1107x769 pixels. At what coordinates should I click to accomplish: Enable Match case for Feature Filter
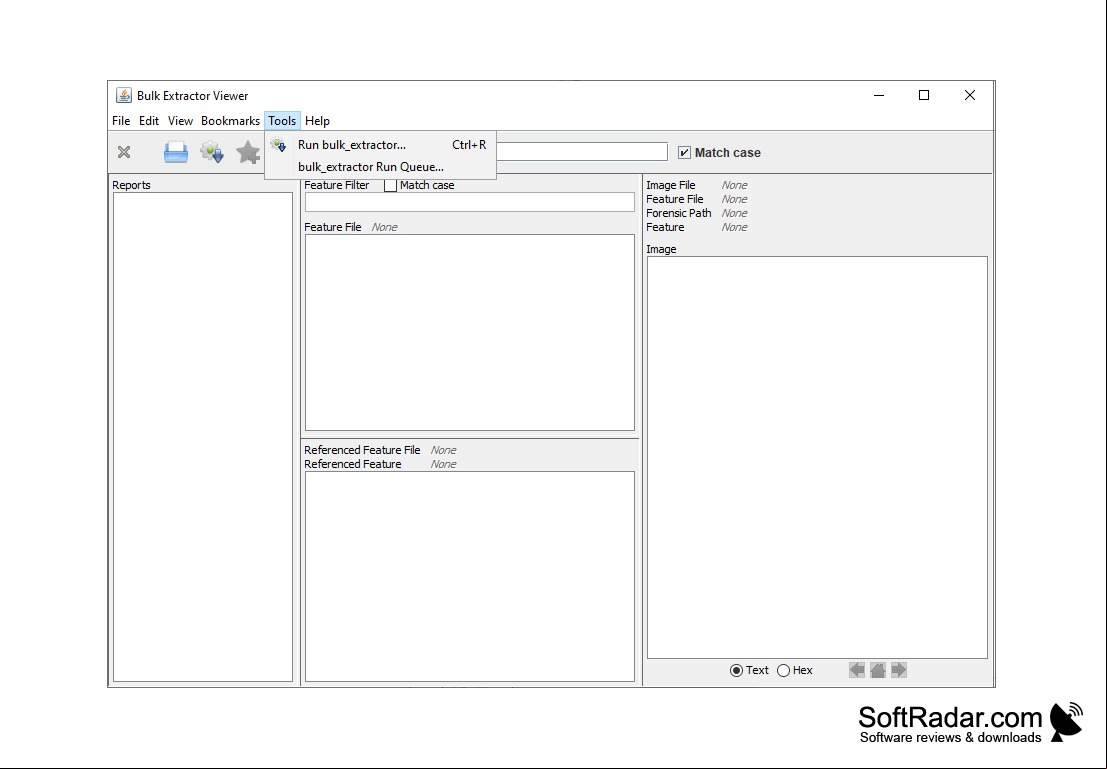point(390,185)
